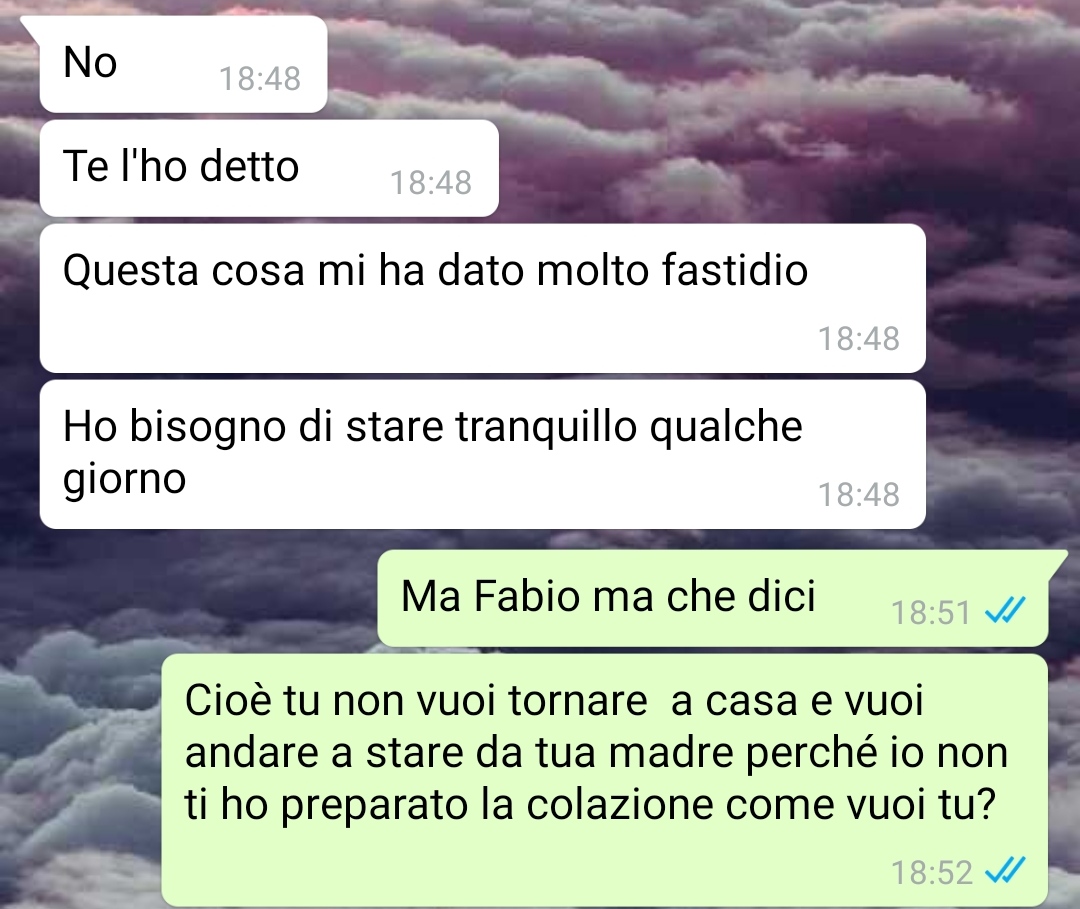Select the long green 'Cioè tu non vuoi tornare' message
Image resolution: width=1080 pixels, height=909 pixels.
(604, 780)
